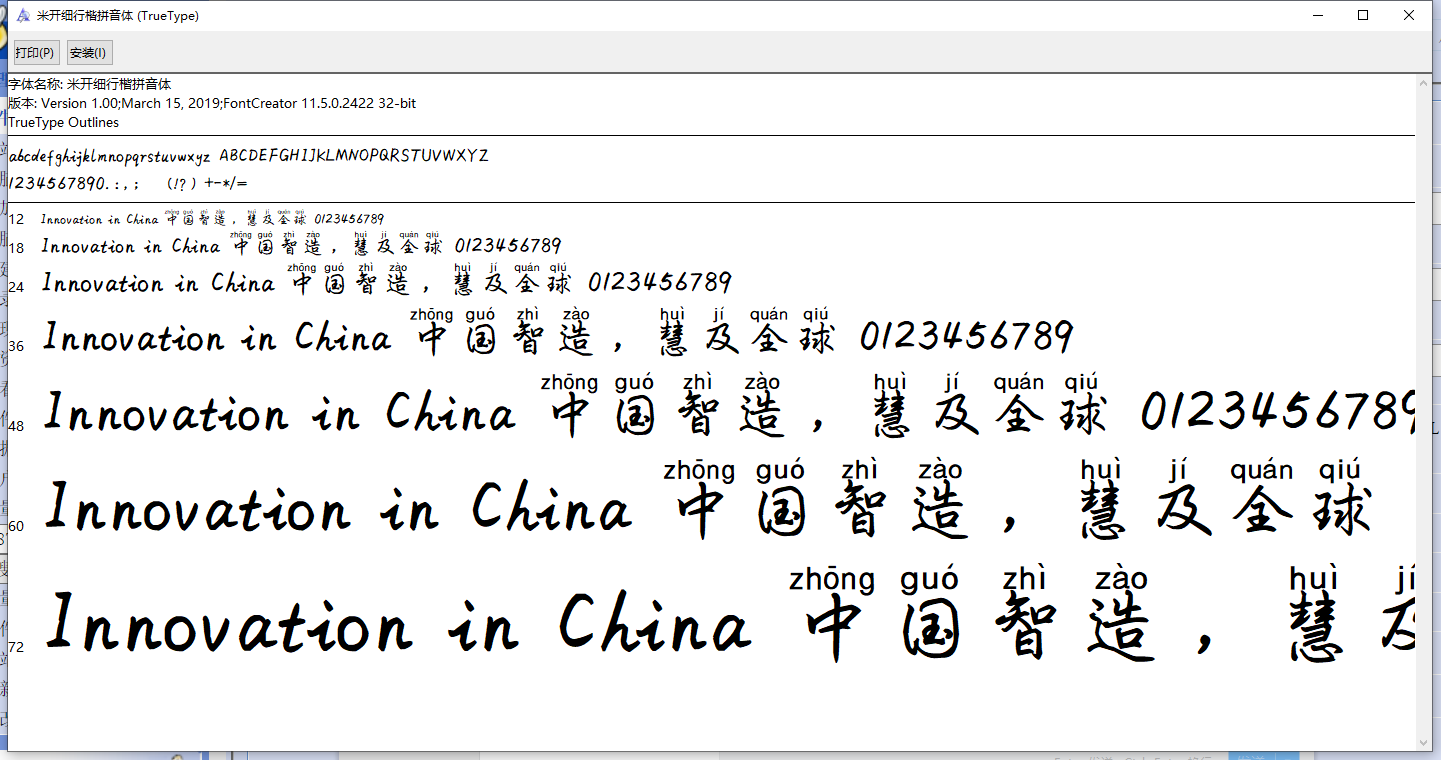Image resolution: width=1441 pixels, height=760 pixels.
Task: Select the 字体名称: 米开细行楷拼音体 line
Action: (90, 85)
